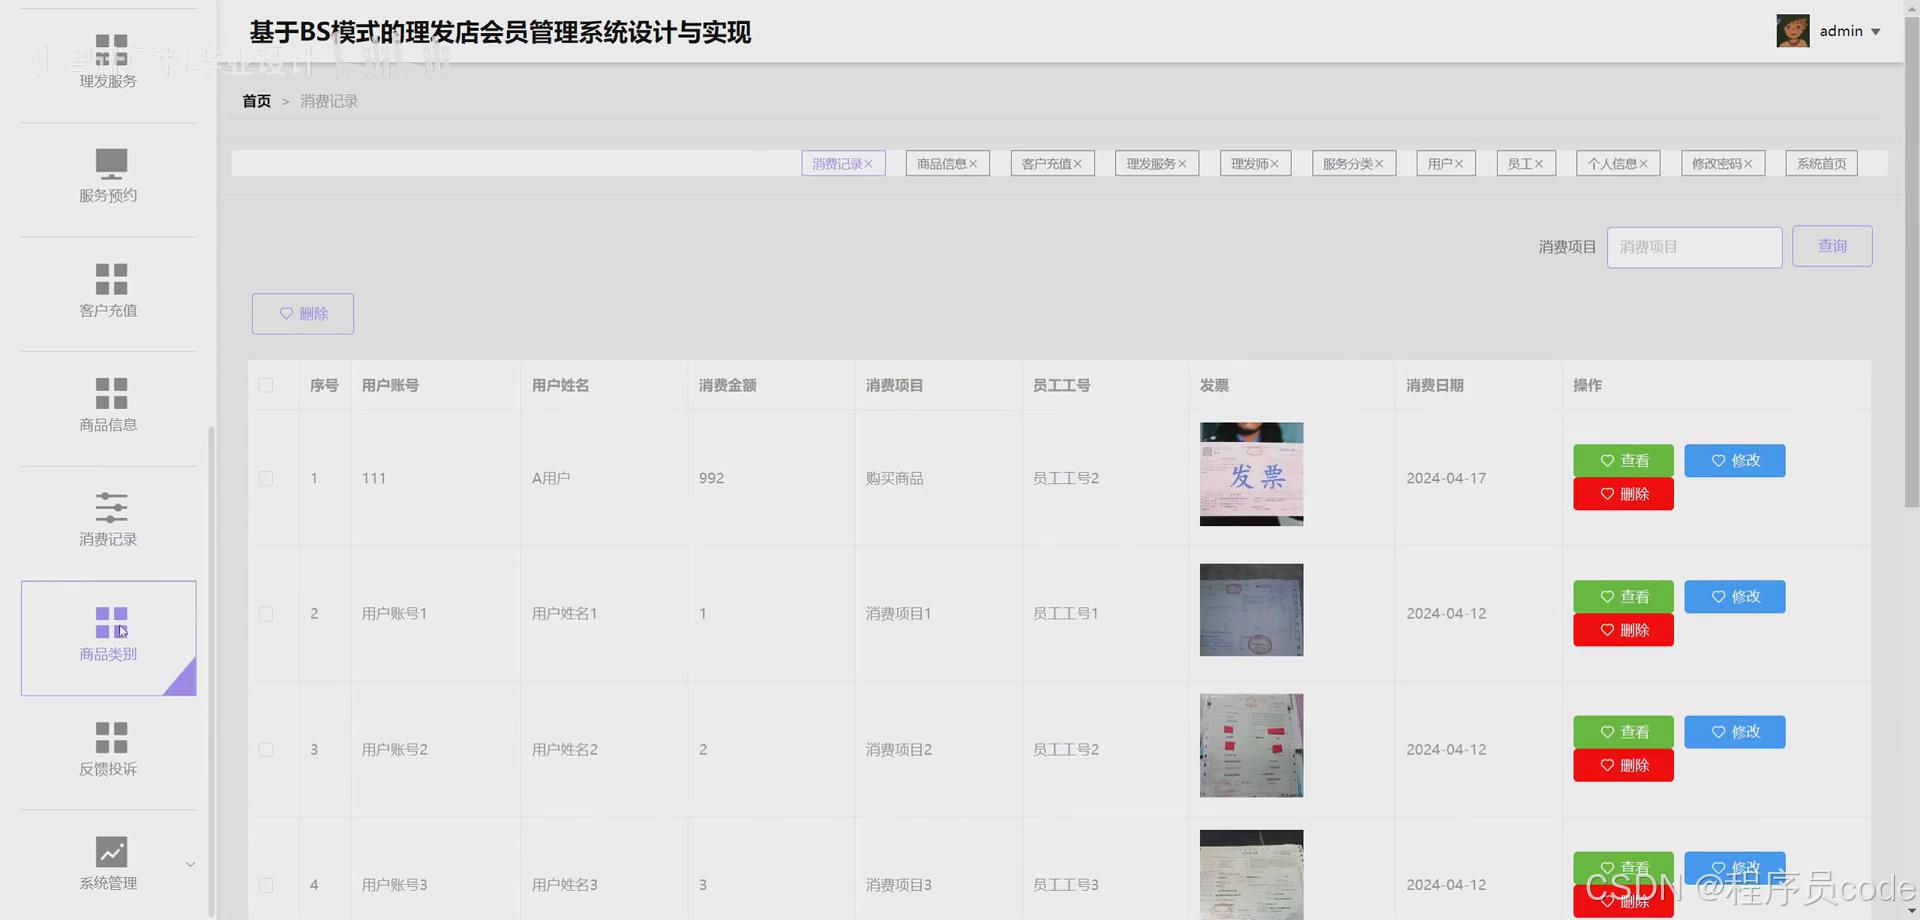Open 反馈投诉 in the sidebar
Viewport: 1920px width, 920px height.
tap(108, 752)
